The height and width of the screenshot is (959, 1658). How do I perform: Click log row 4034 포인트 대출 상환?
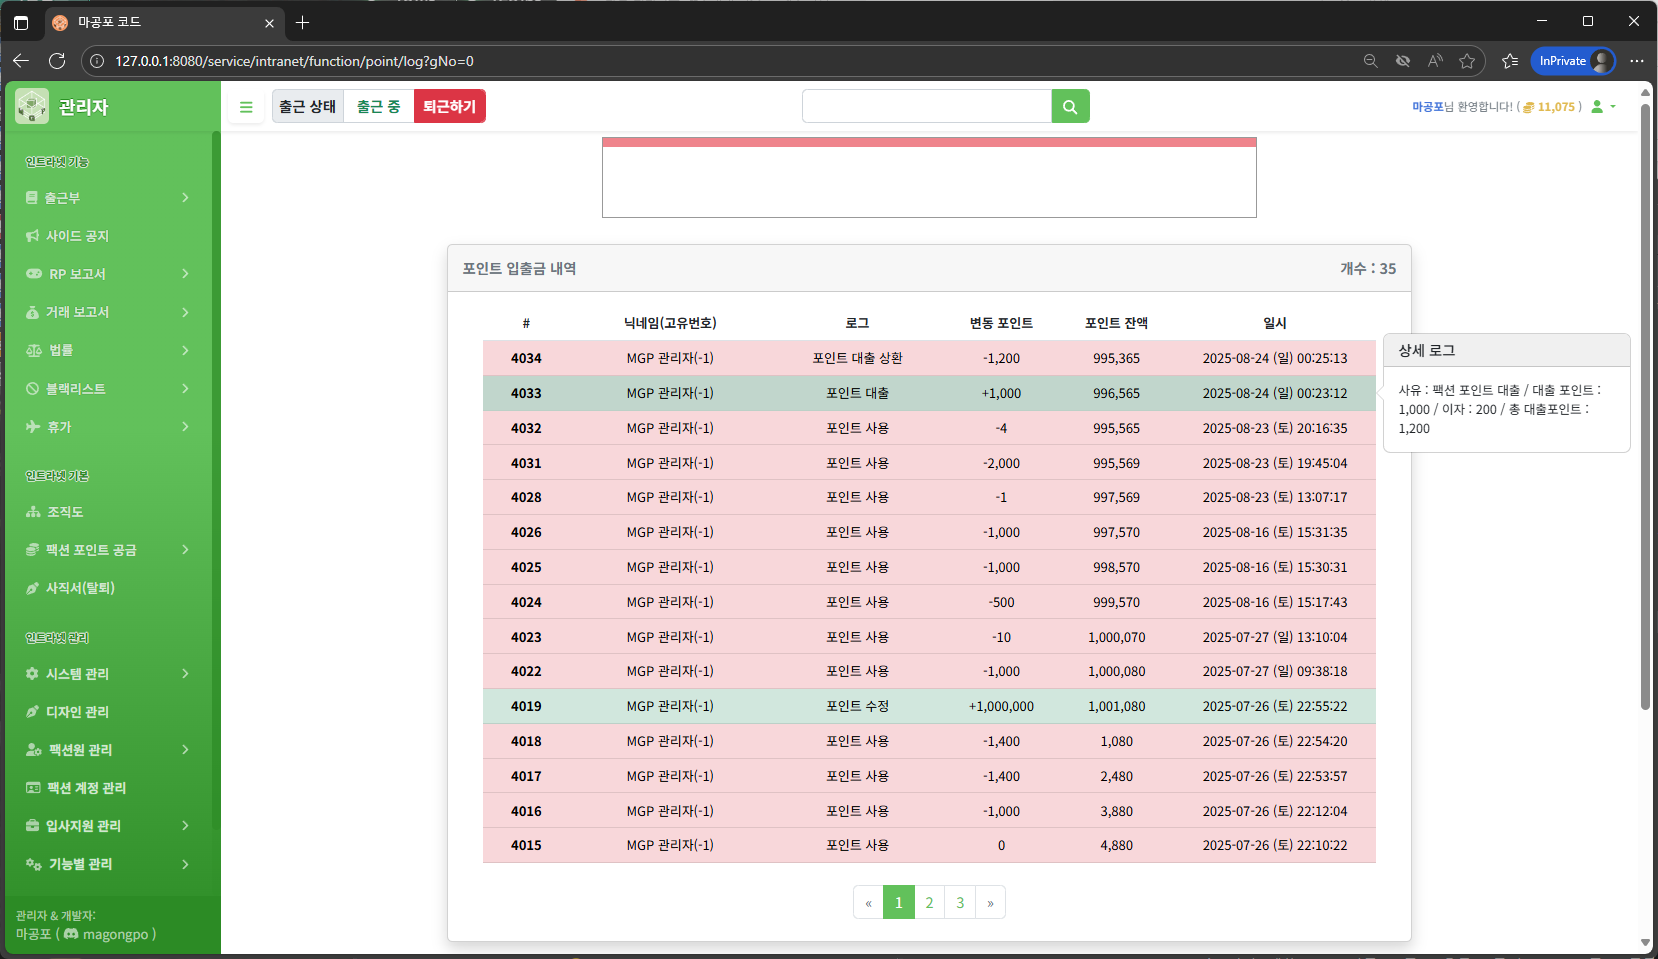(929, 358)
